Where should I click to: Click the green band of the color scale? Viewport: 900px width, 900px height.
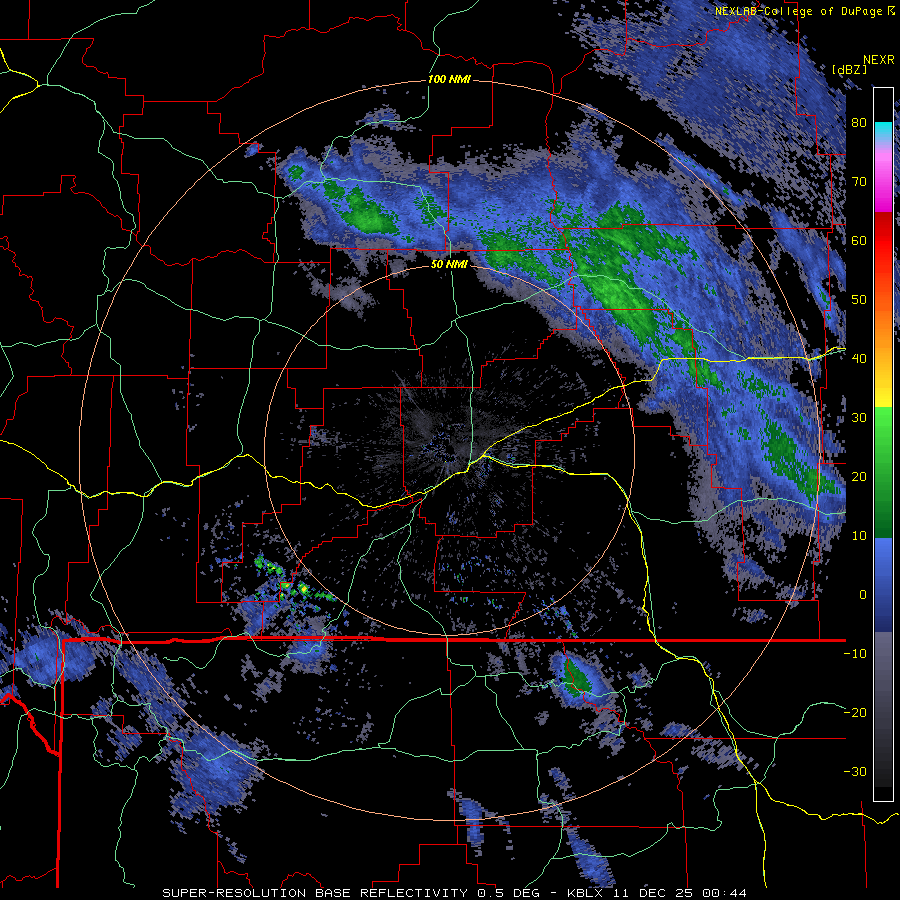coord(883,472)
